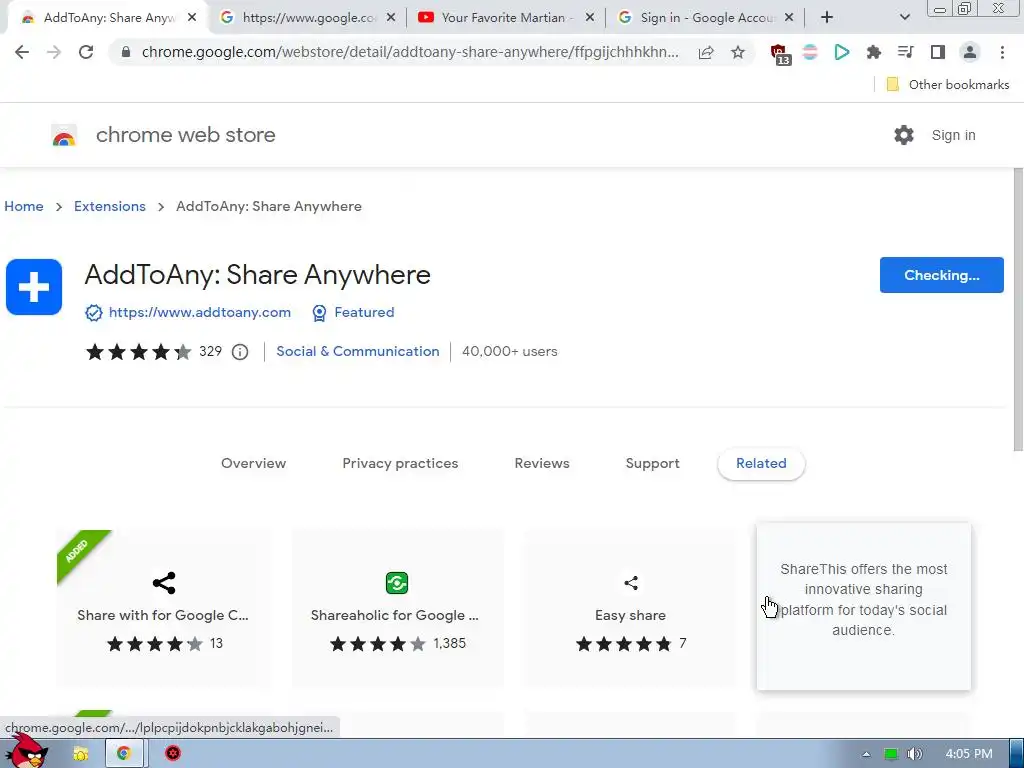Click the Share with for Google share icon
Image resolution: width=1024 pixels, height=768 pixels.
coord(164,583)
